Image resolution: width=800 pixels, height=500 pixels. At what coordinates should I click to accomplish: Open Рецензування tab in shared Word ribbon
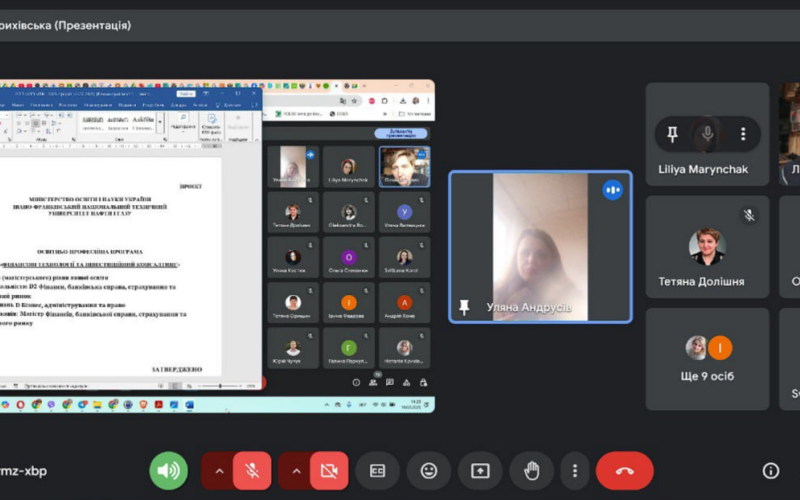point(98,105)
